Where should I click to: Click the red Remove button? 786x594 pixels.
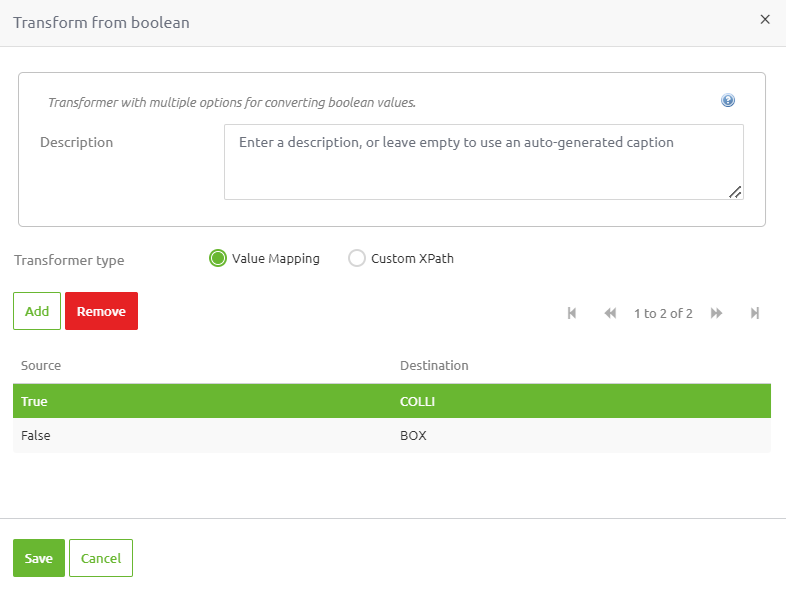[101, 311]
